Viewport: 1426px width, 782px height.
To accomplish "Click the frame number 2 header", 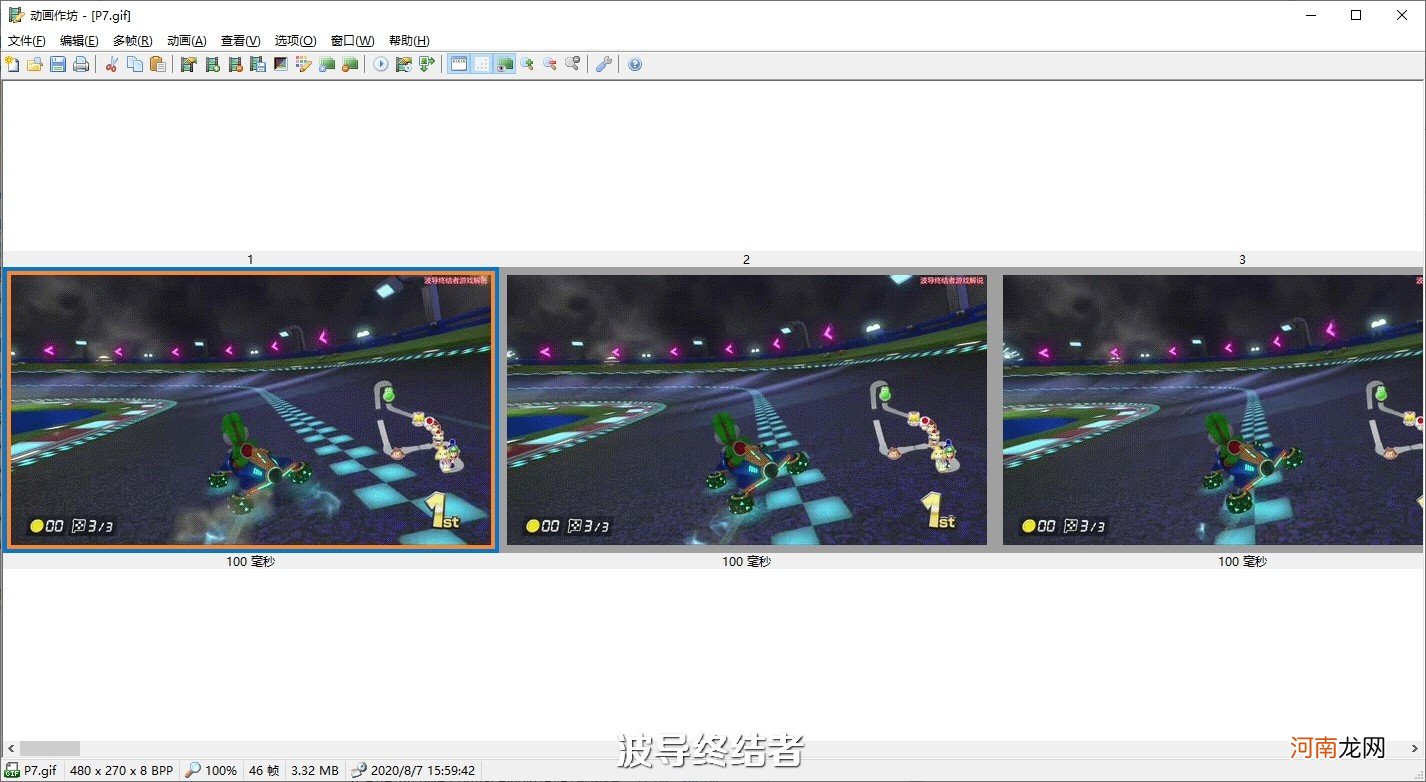I will pos(746,259).
